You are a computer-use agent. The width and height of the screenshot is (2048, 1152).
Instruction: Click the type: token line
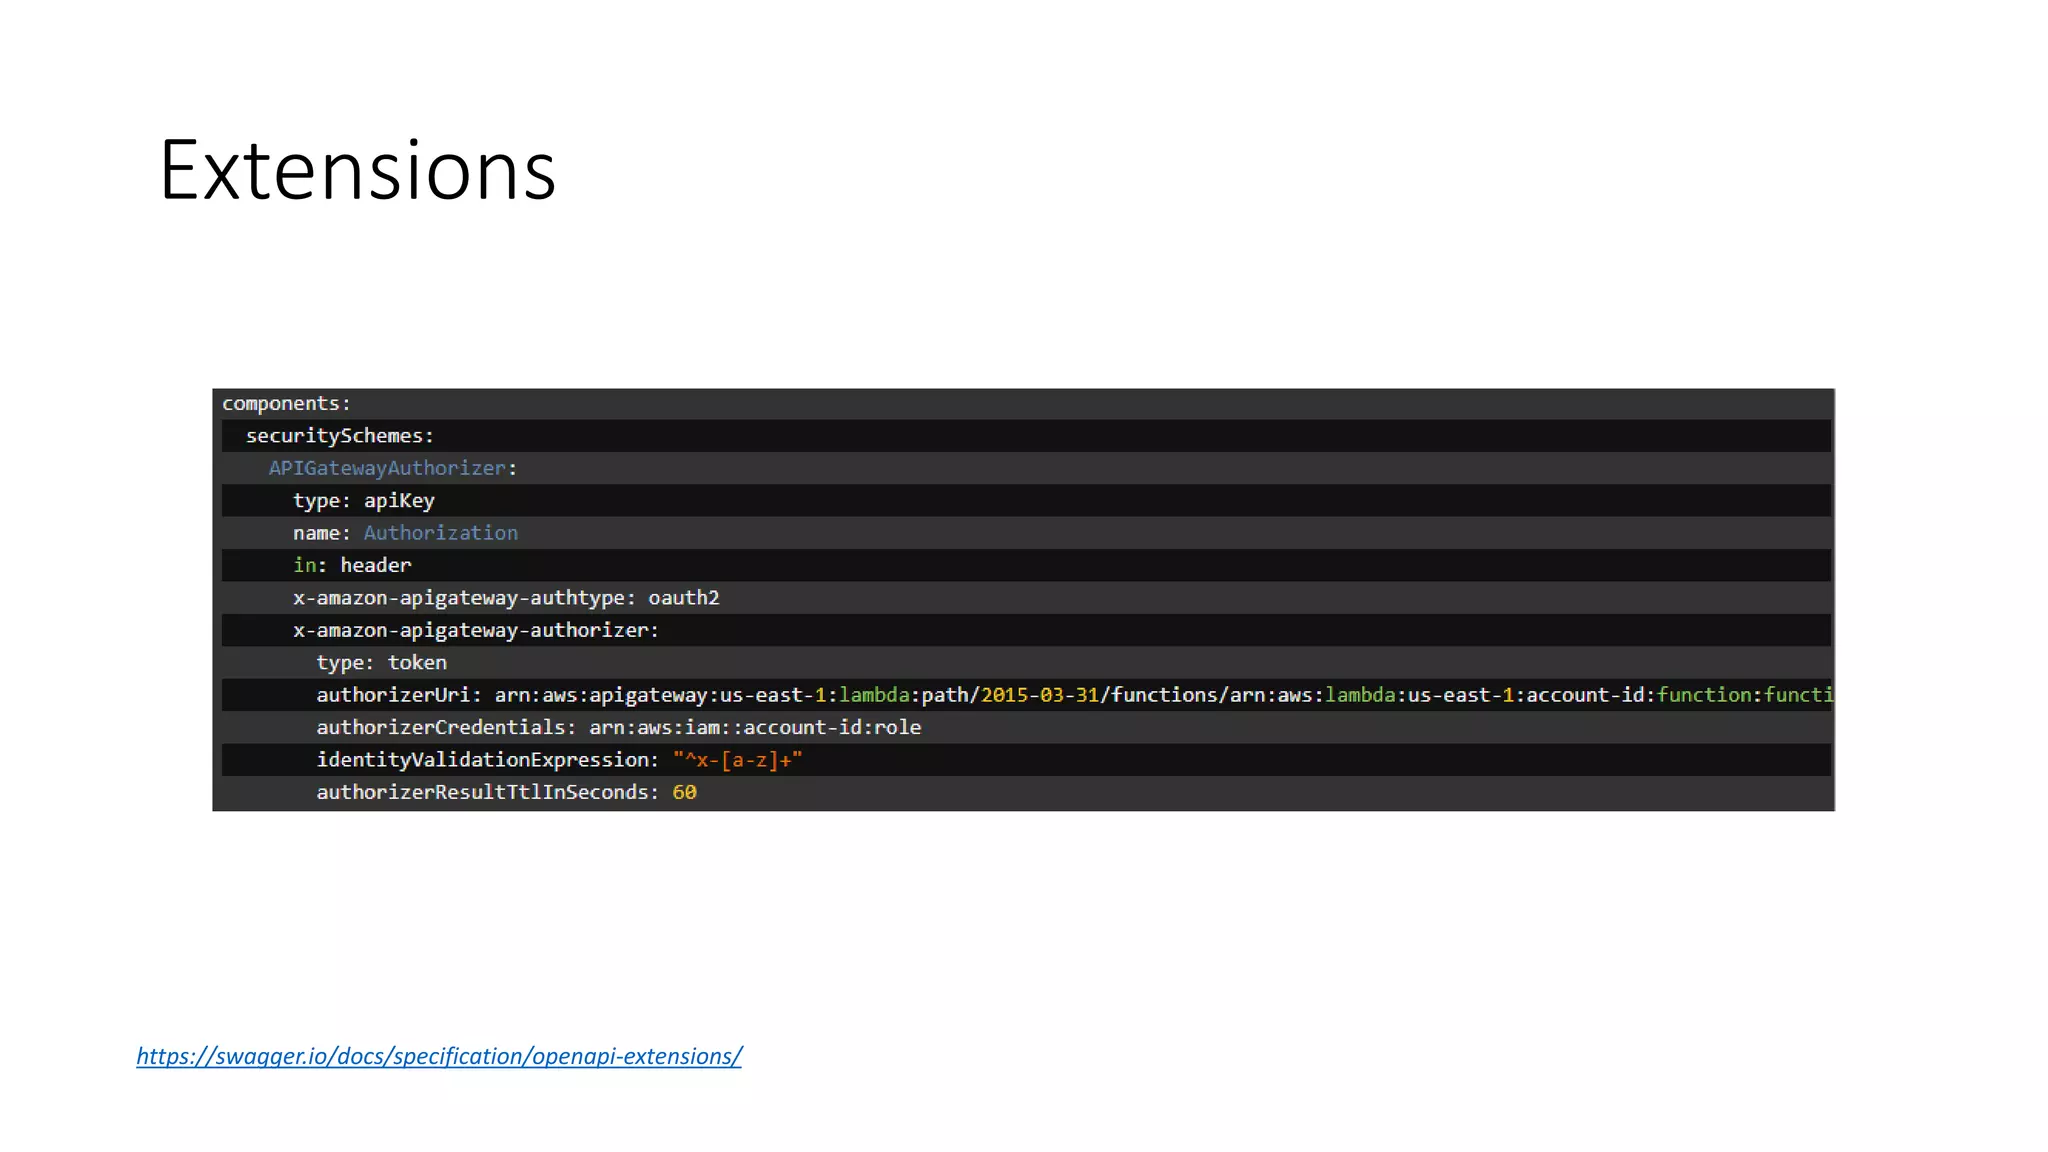pyautogui.click(x=381, y=662)
